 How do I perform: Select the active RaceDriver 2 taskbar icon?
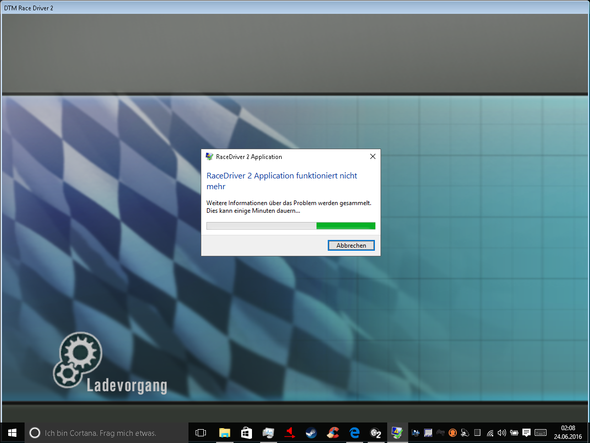[397, 433]
